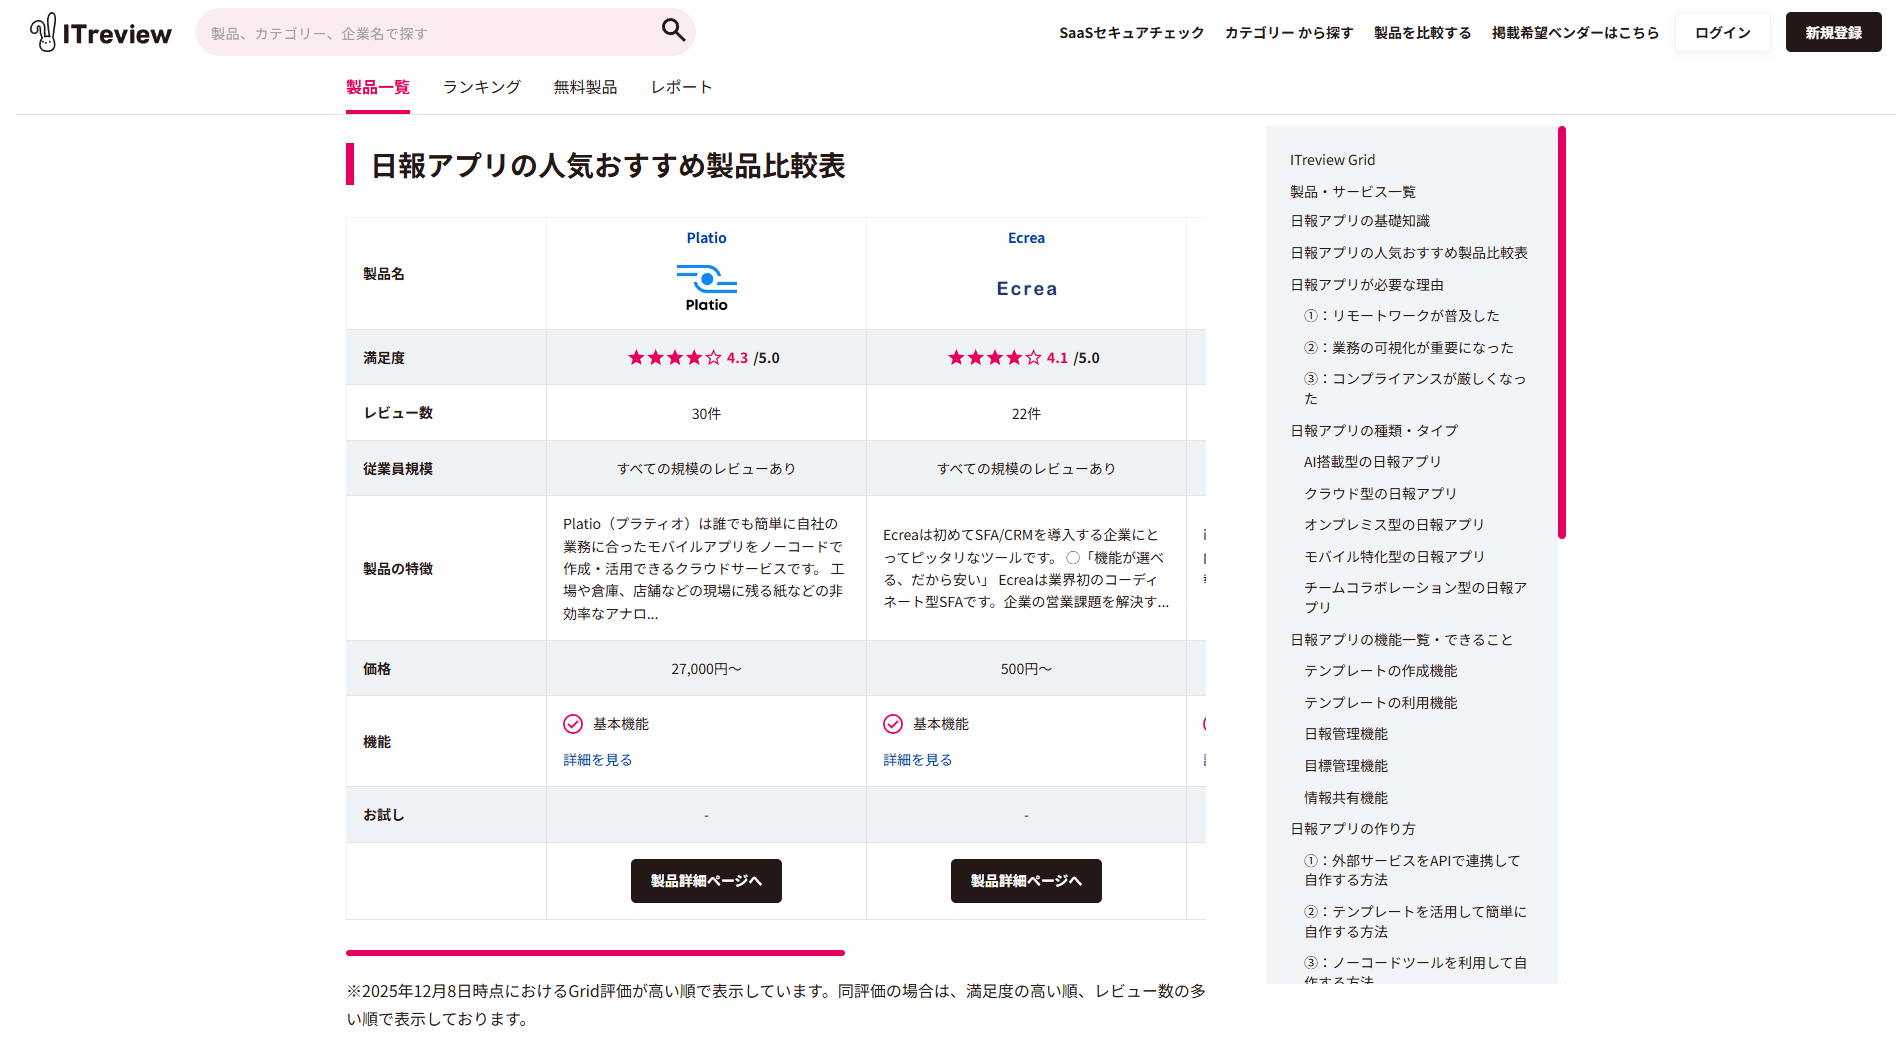This screenshot has height=1041, width=1904.
Task: Go to オンプレミス型の日報アプリ
Action: click(x=1395, y=525)
